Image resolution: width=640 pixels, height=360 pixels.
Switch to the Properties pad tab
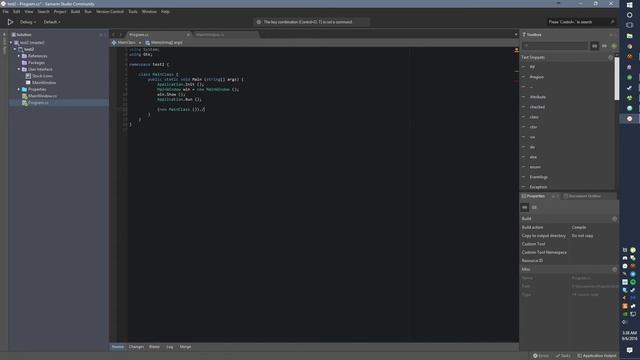tap(533, 196)
